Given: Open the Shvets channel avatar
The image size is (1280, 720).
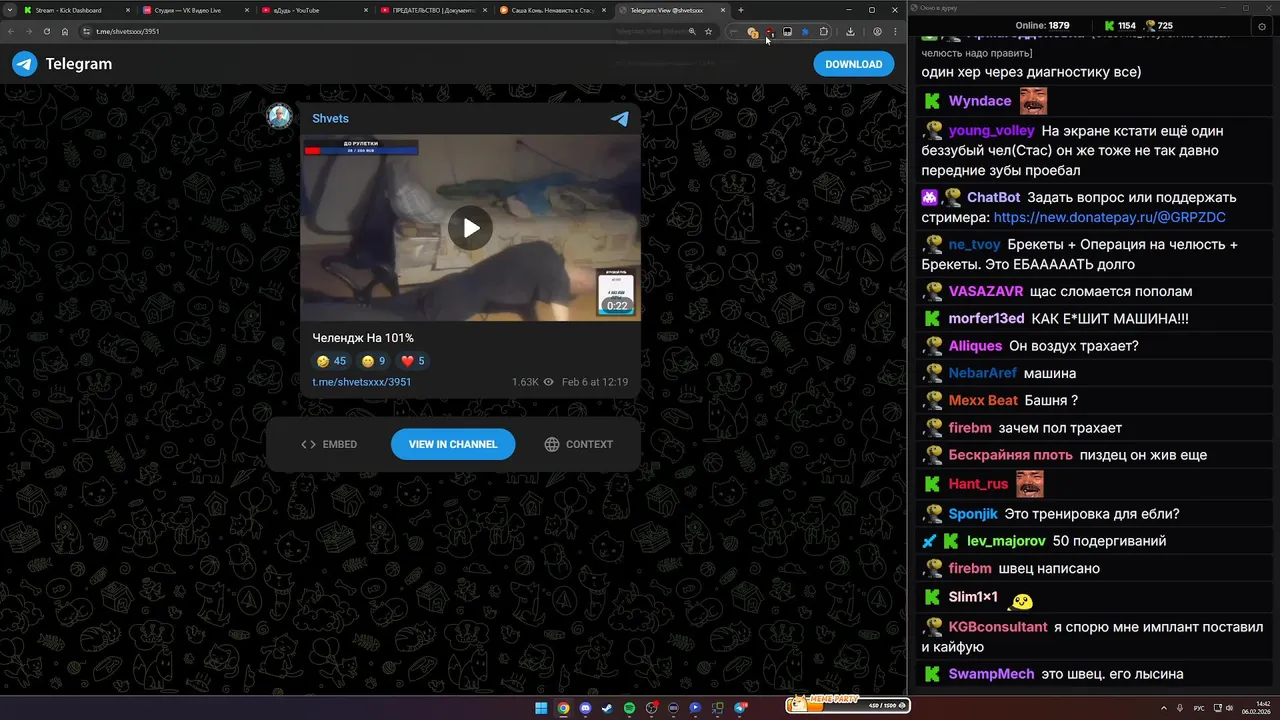Looking at the screenshot, I should 279,116.
